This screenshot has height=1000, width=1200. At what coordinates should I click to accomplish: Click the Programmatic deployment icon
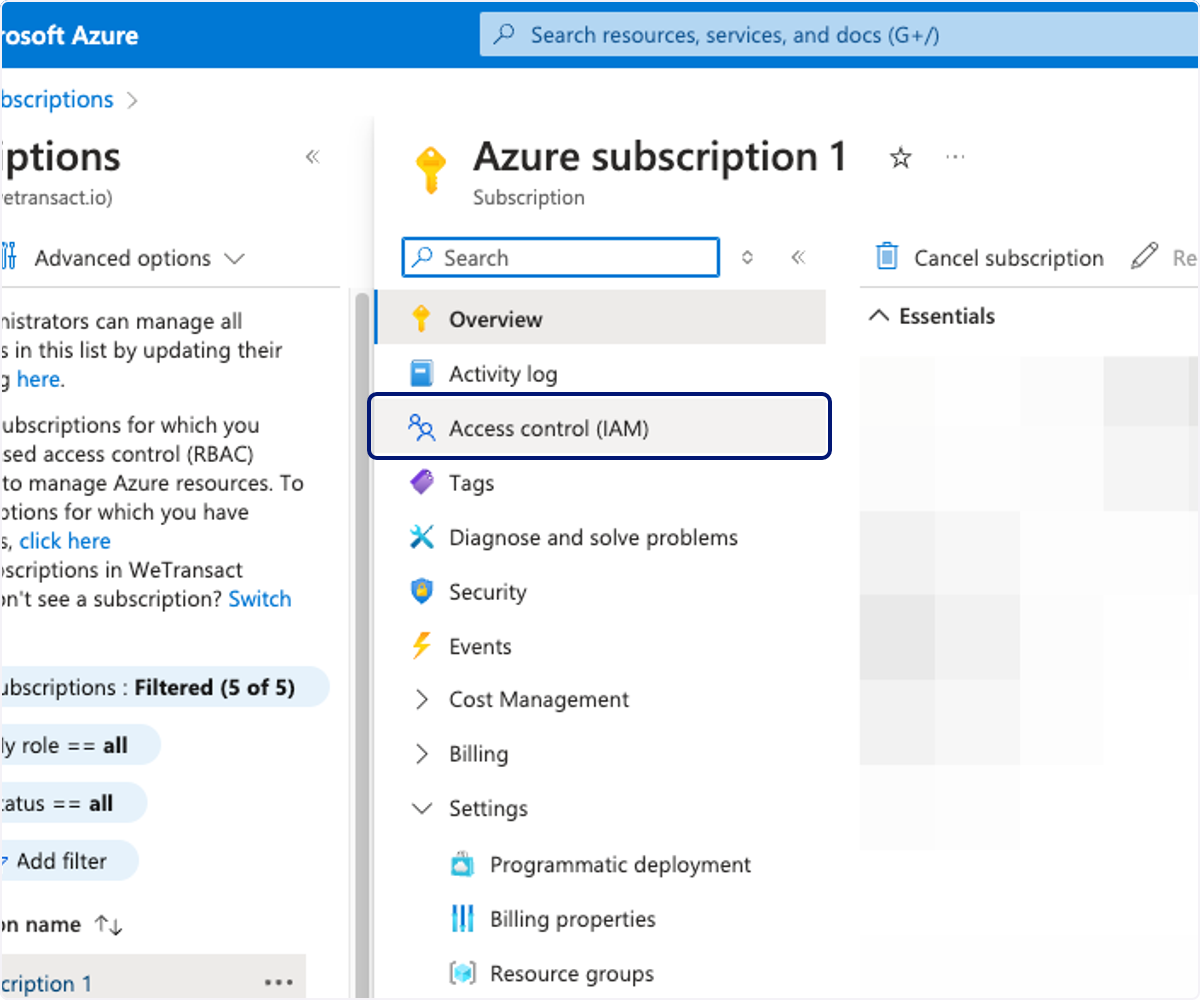click(x=463, y=864)
